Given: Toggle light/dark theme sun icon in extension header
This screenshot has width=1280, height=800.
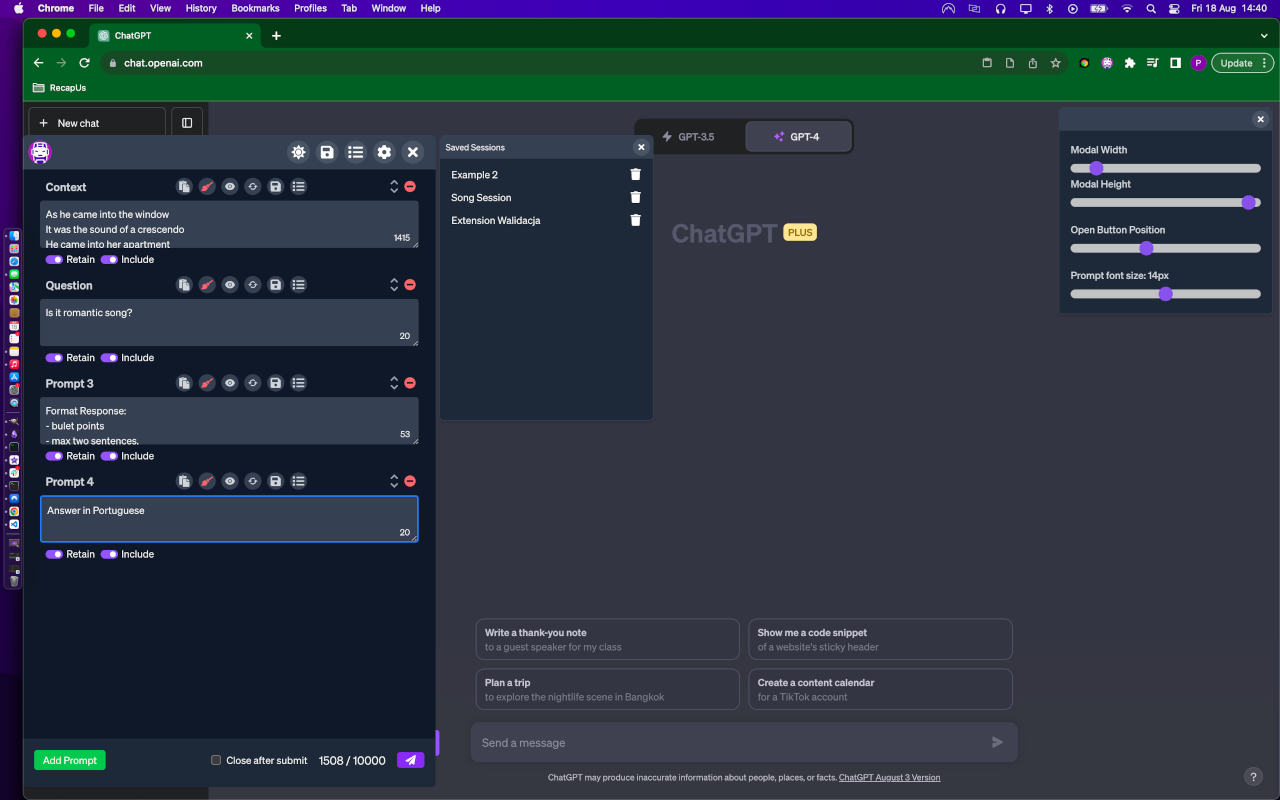Looking at the screenshot, I should (x=298, y=152).
